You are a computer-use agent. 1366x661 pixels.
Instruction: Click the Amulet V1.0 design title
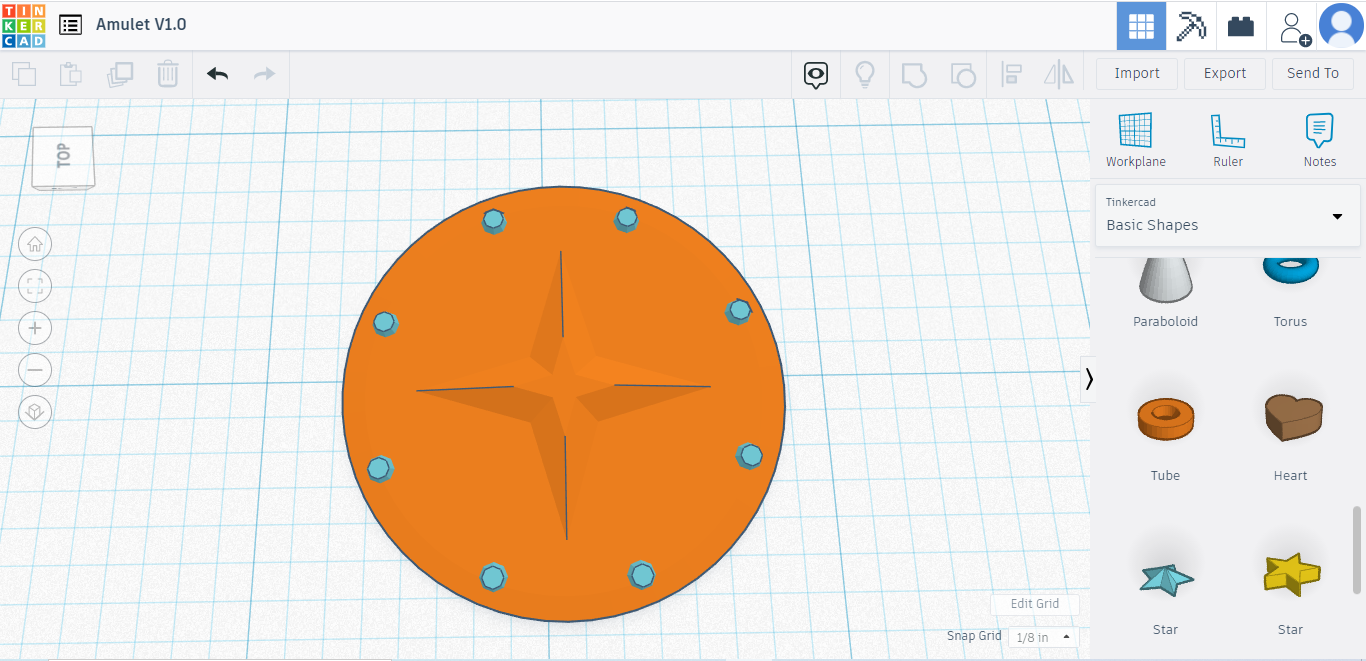141,24
